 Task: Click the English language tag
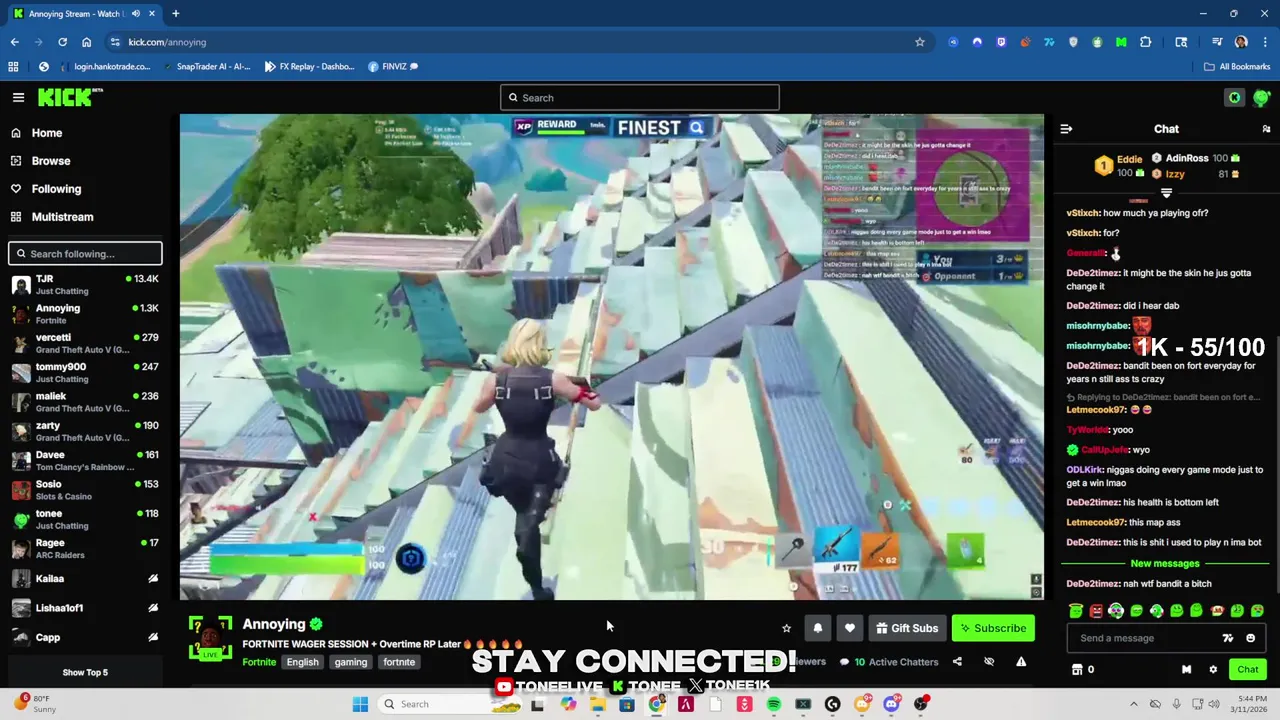302,662
